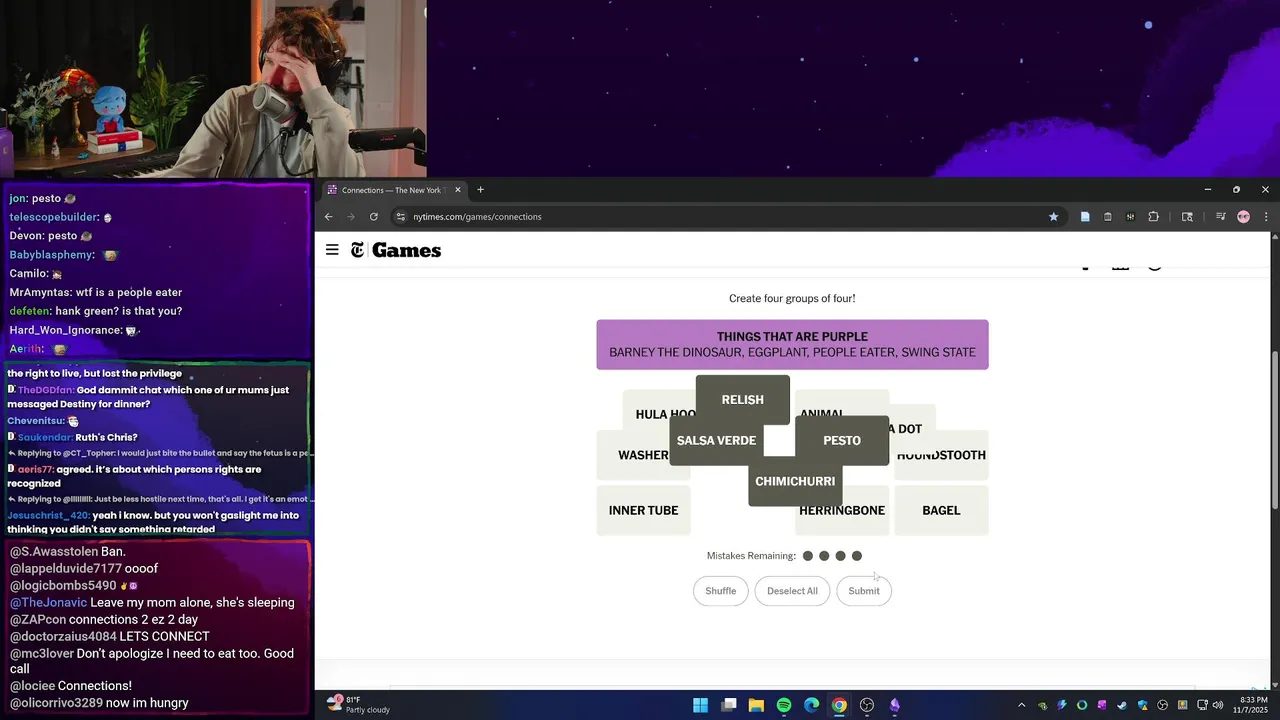1280x720 pixels.
Task: Open the weather widget showing 81°F
Action: point(358,705)
